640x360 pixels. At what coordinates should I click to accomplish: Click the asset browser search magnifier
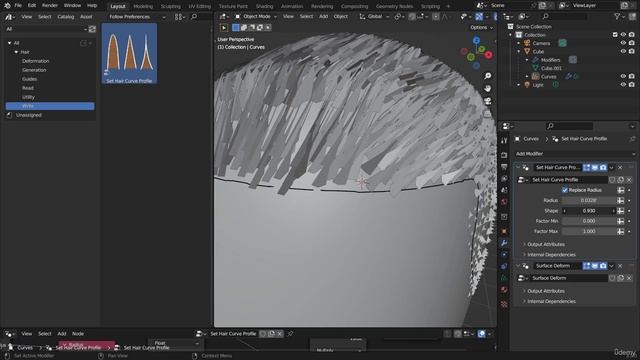[194, 17]
